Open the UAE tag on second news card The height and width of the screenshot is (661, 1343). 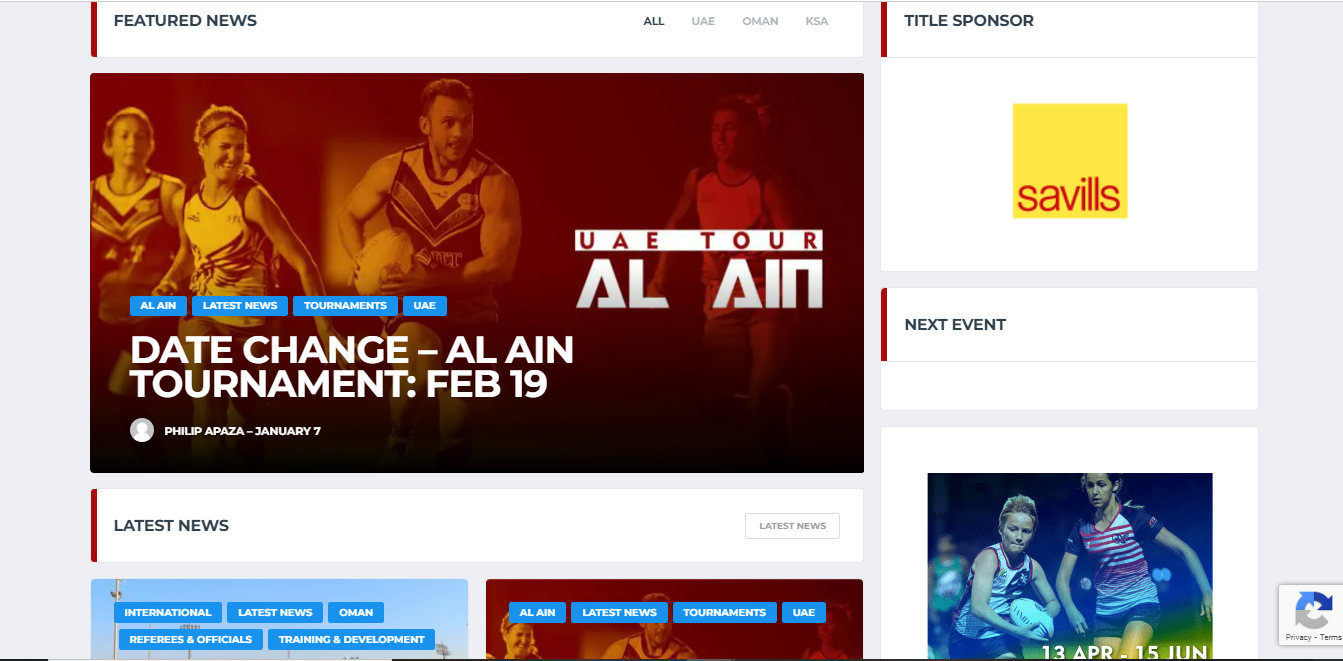[804, 613]
